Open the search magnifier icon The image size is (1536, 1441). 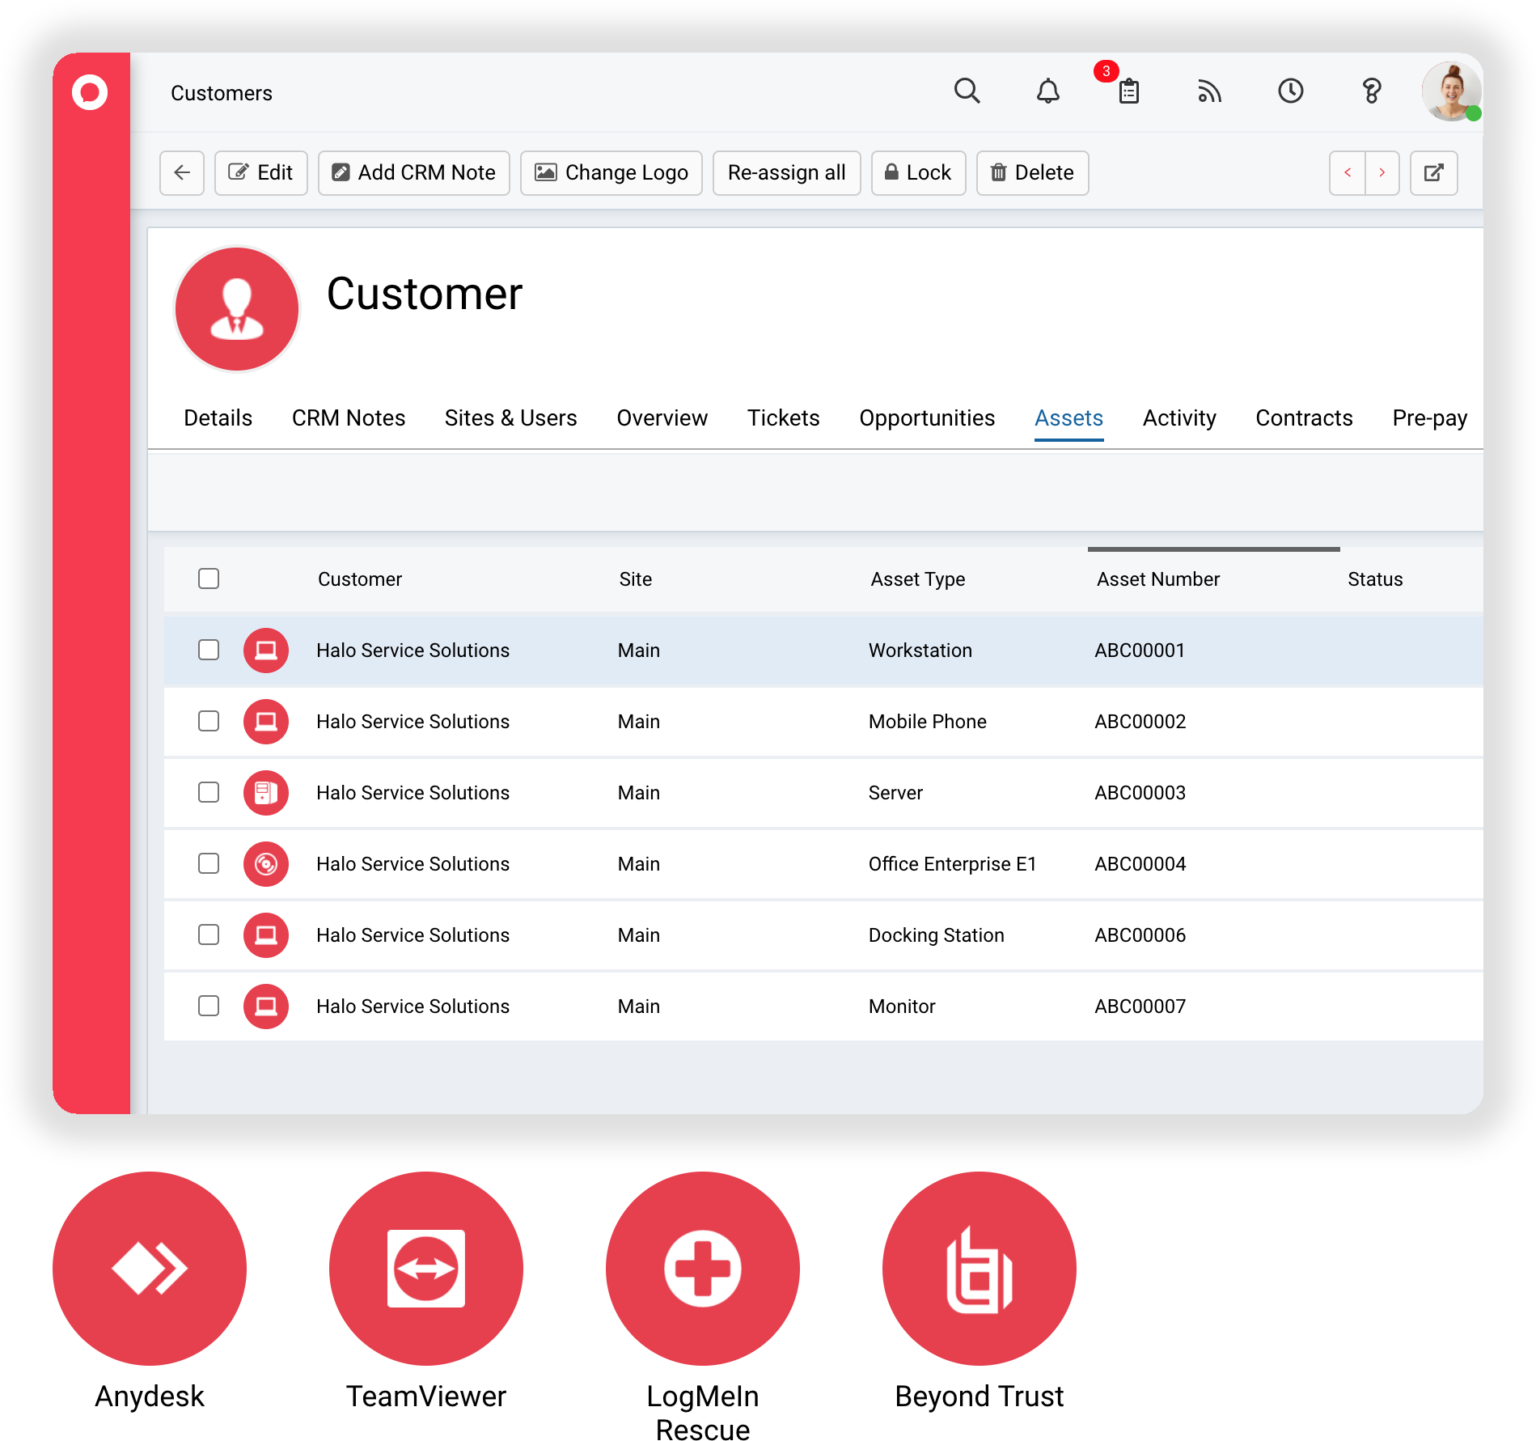pos(967,91)
